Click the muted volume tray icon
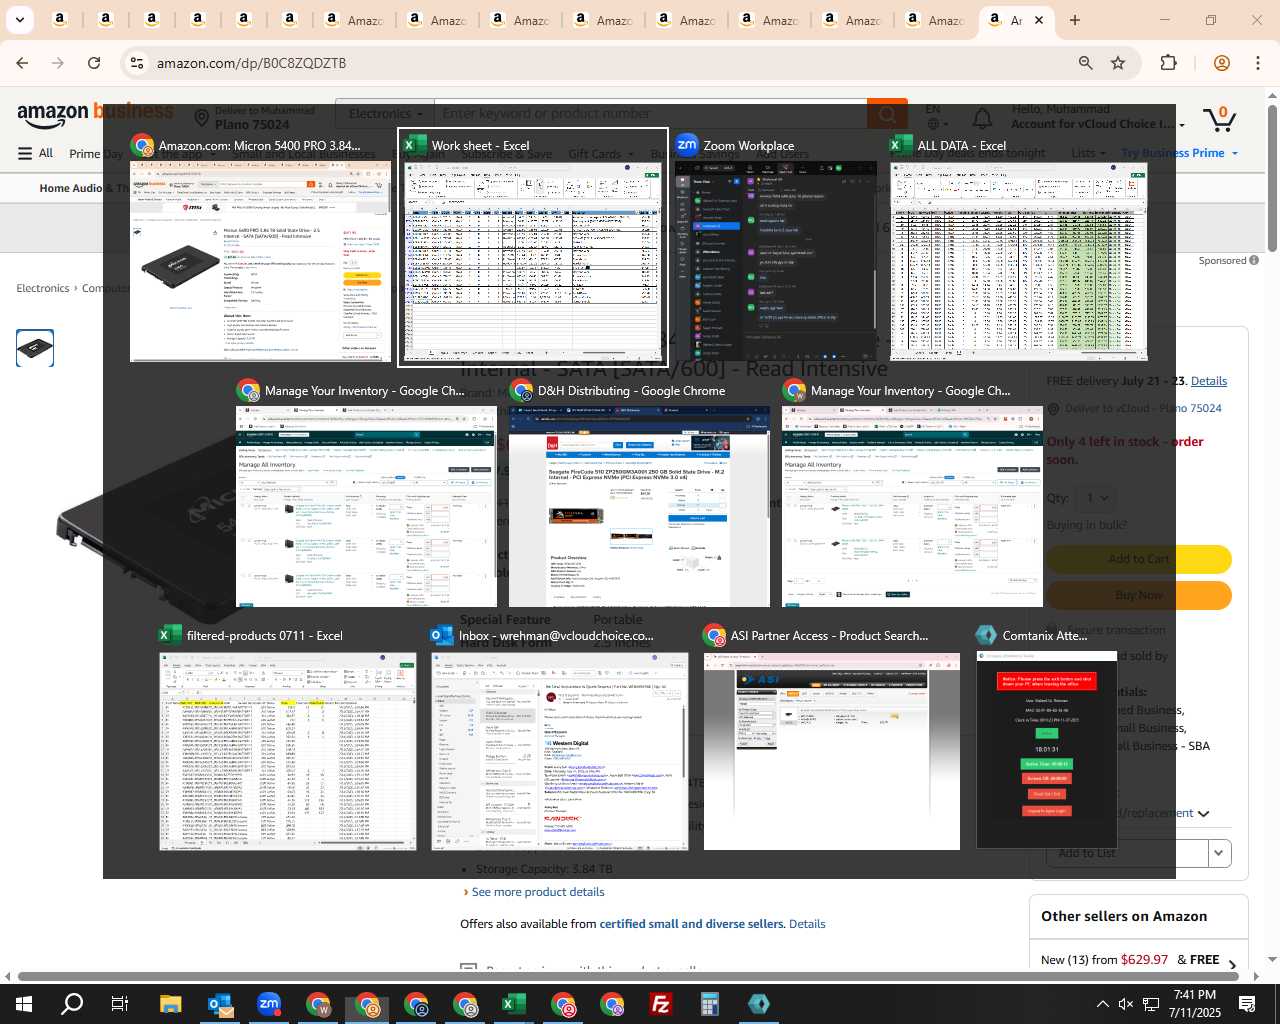The image size is (1280, 1024). coord(1126,1004)
